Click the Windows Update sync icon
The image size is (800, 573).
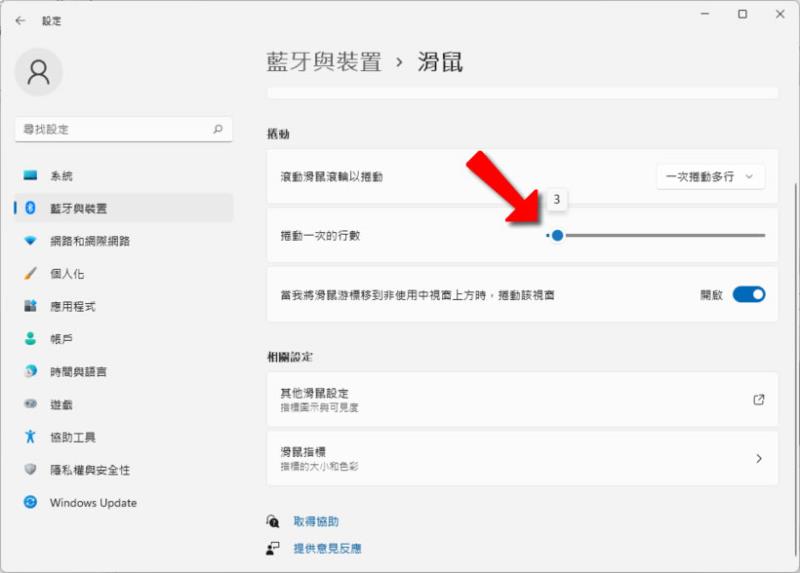[30, 502]
